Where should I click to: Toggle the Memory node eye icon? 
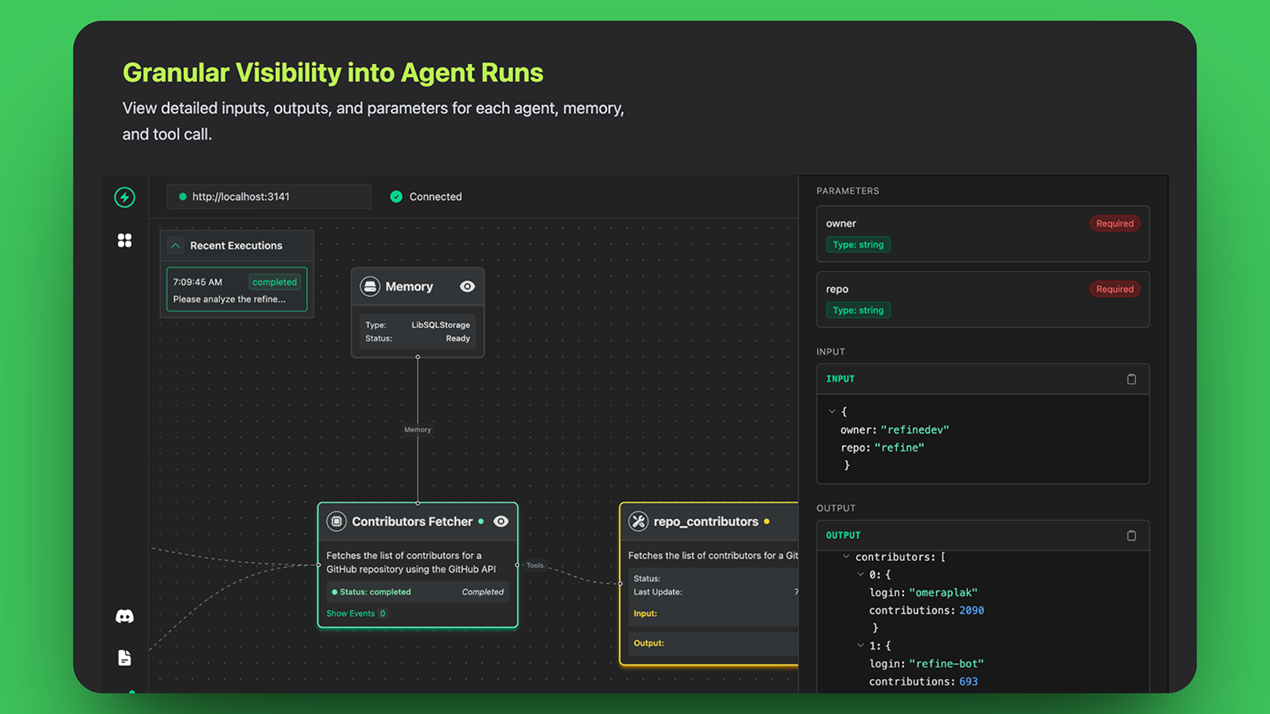(x=467, y=287)
